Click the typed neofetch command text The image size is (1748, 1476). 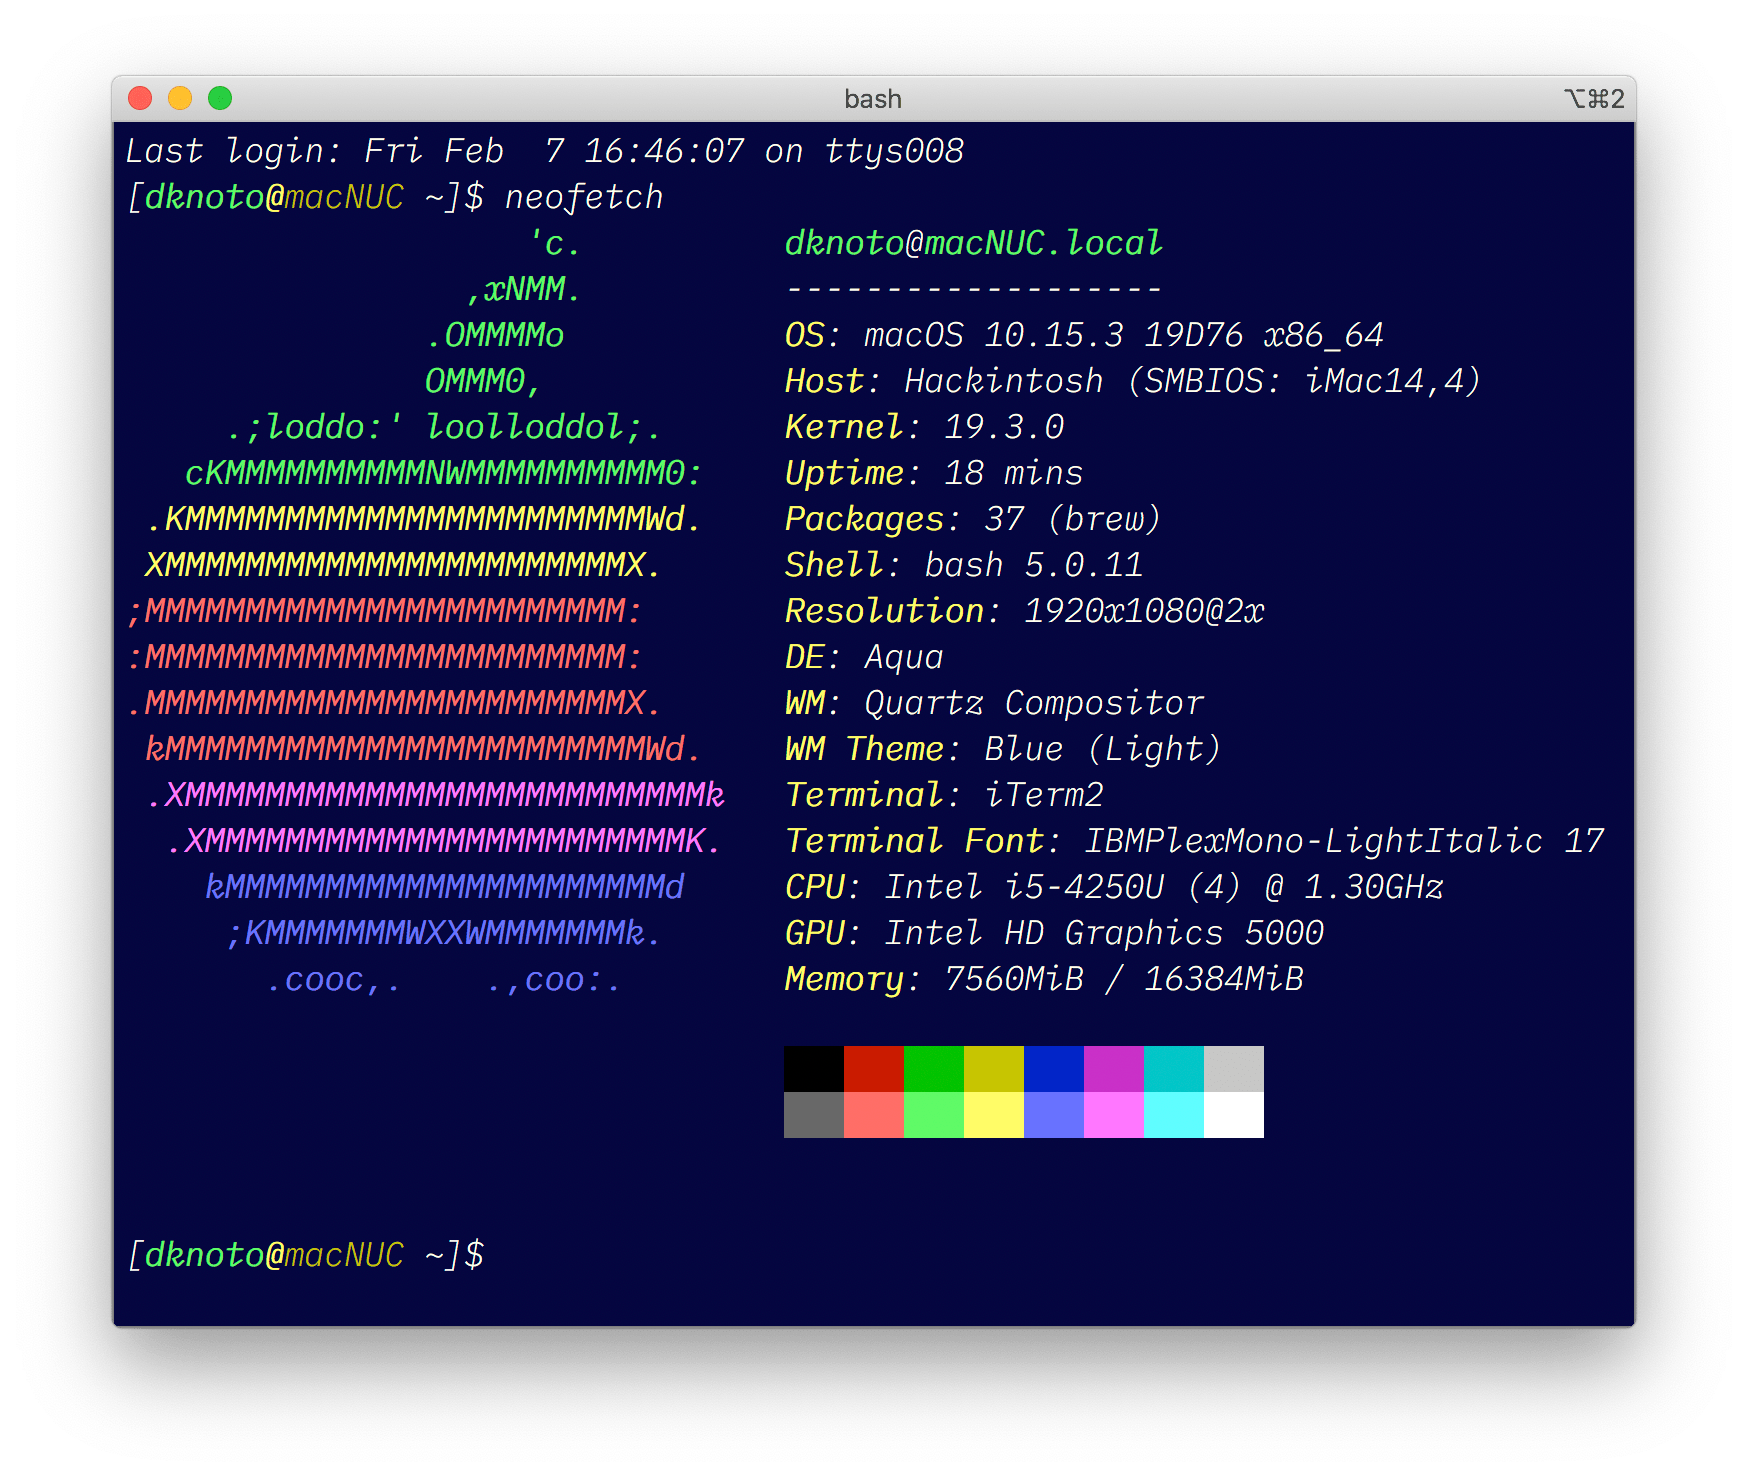584,197
